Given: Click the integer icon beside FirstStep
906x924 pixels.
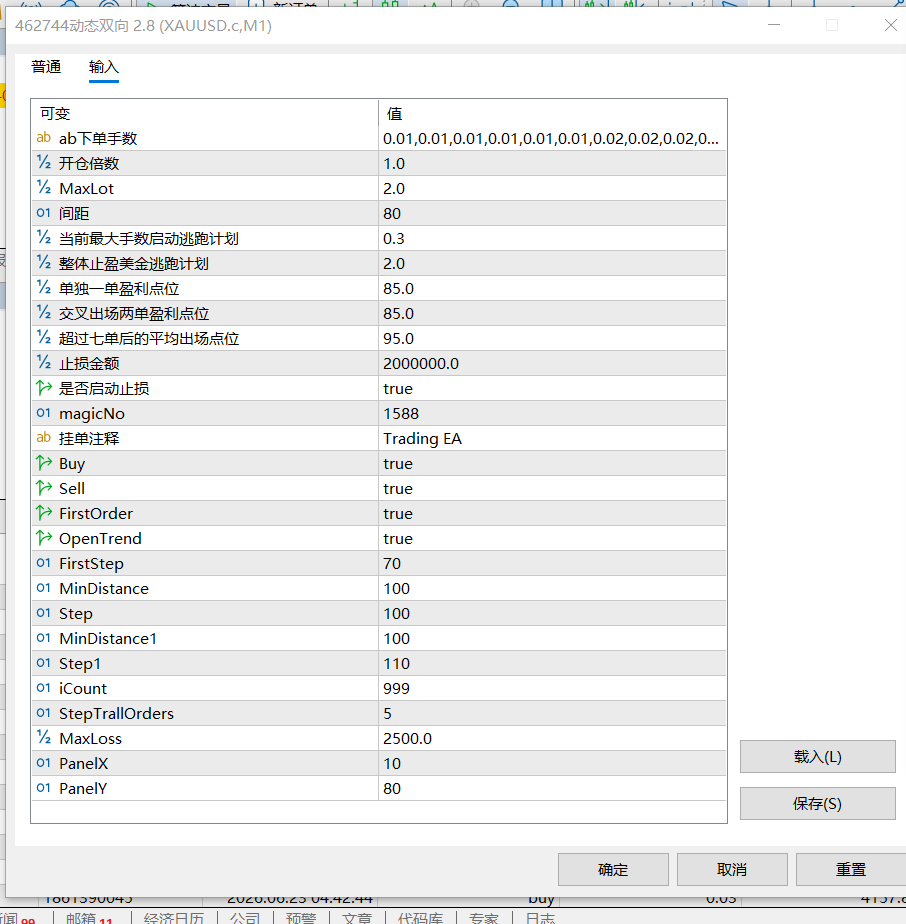Looking at the screenshot, I should coord(44,563).
